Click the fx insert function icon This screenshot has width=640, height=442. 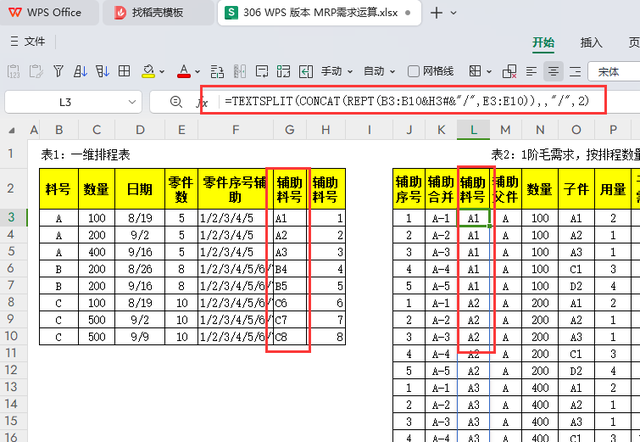tap(202, 102)
